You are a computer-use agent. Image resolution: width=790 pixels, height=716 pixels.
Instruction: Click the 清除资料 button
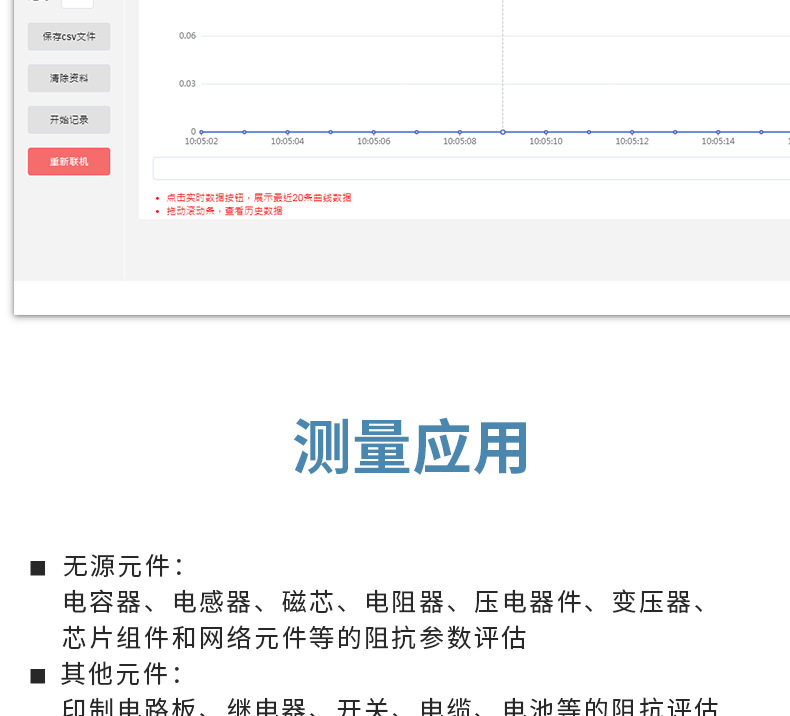(69, 78)
